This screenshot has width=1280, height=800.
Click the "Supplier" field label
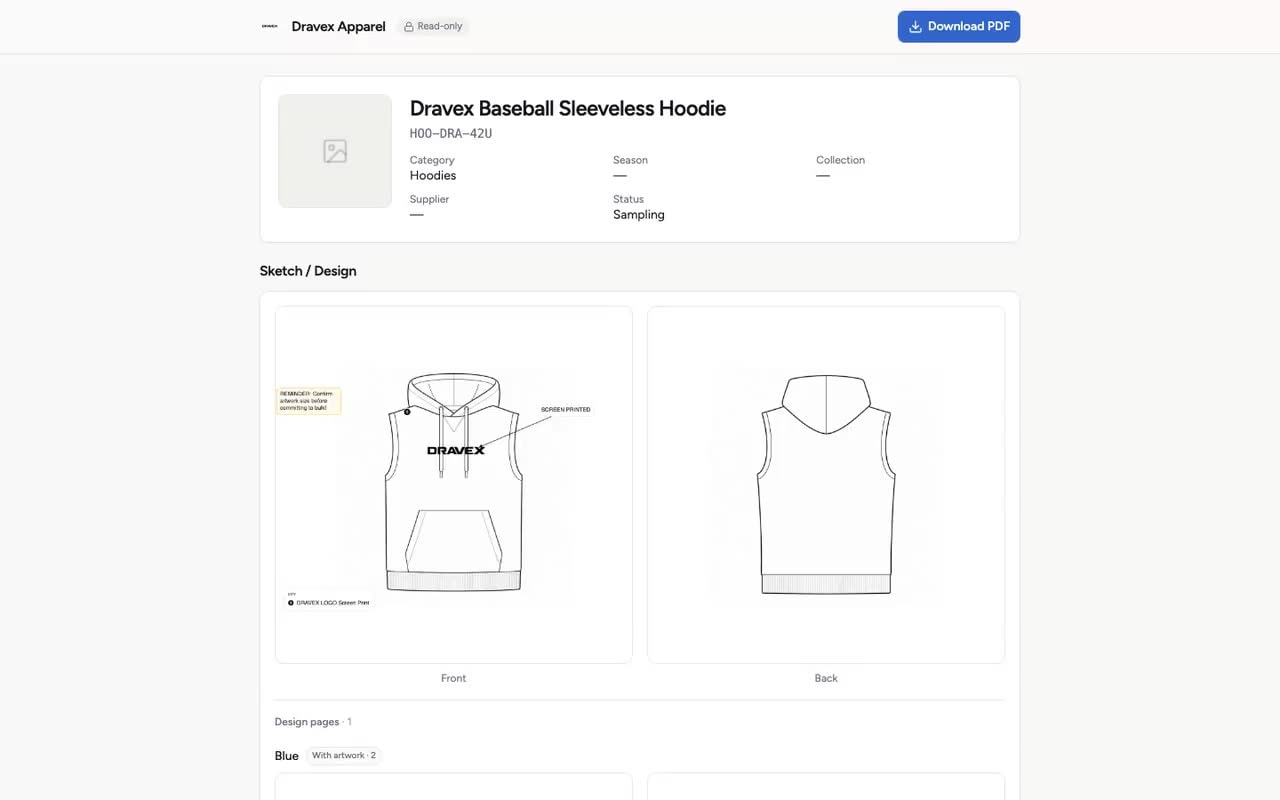point(429,199)
